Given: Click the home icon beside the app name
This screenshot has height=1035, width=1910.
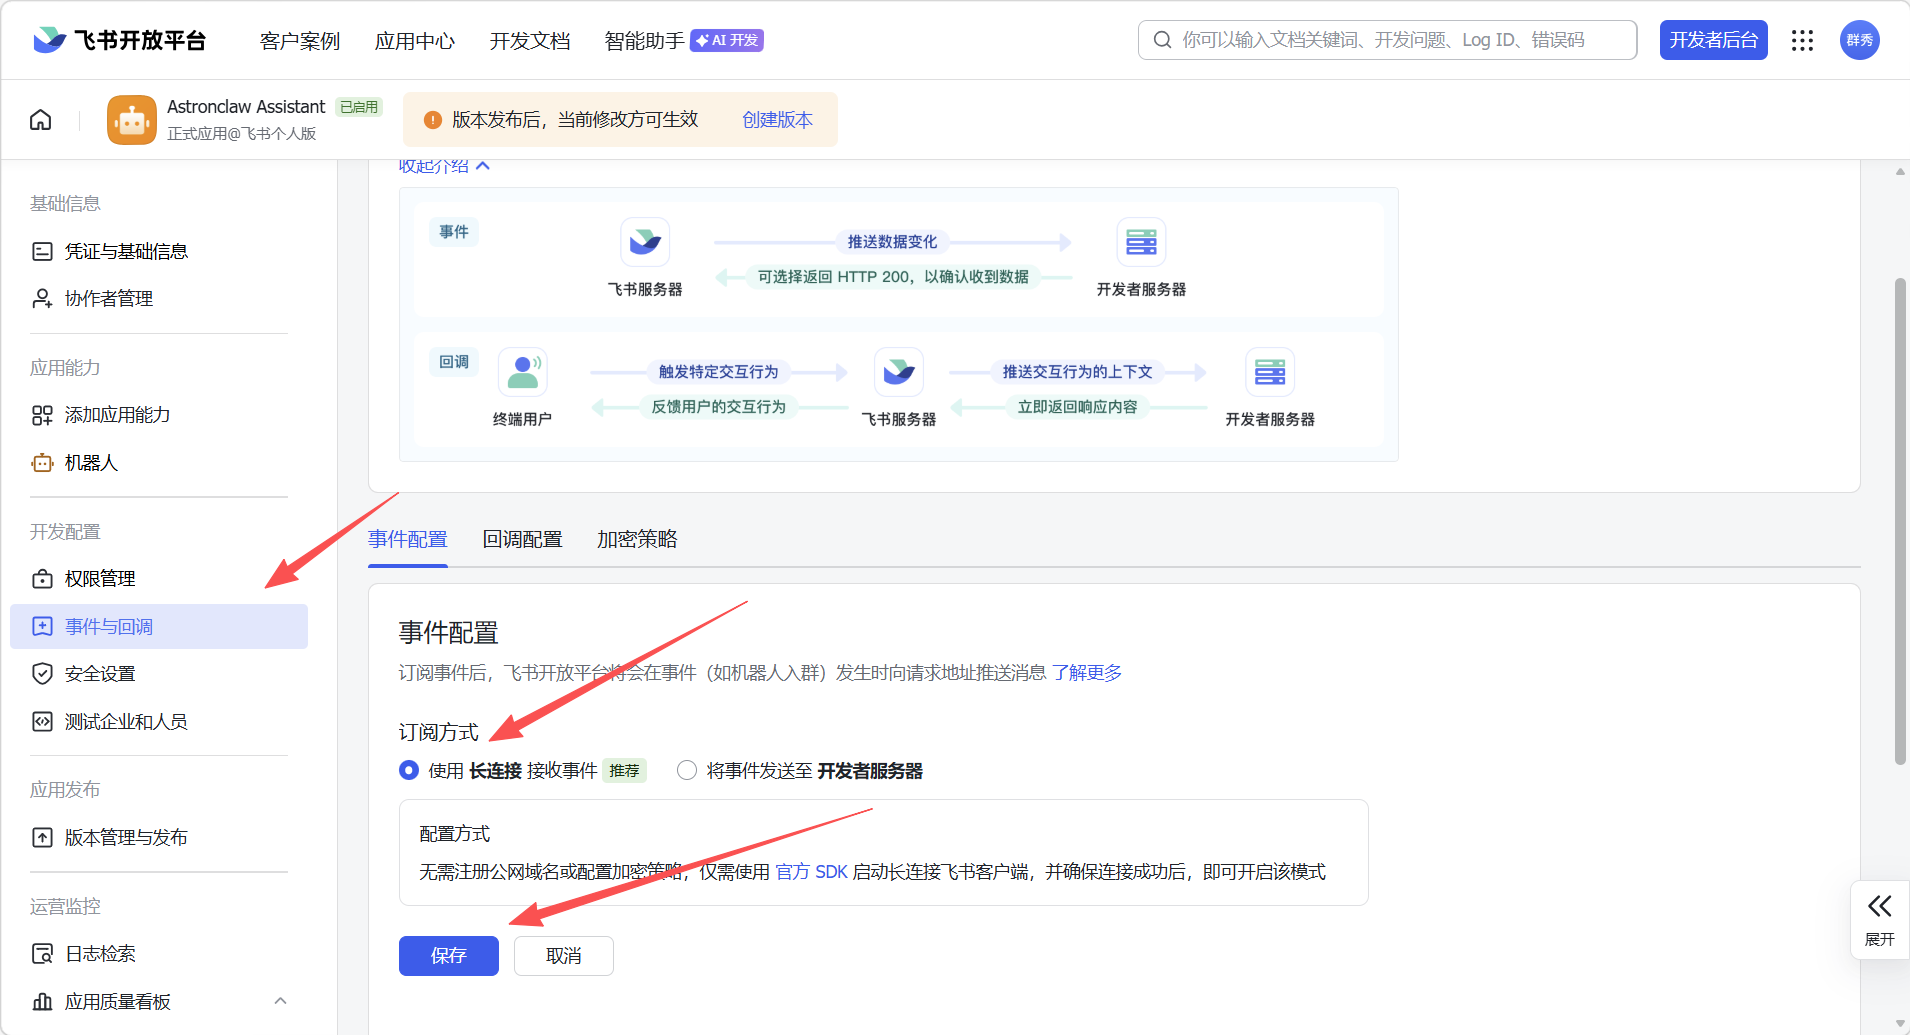Looking at the screenshot, I should [x=39, y=119].
